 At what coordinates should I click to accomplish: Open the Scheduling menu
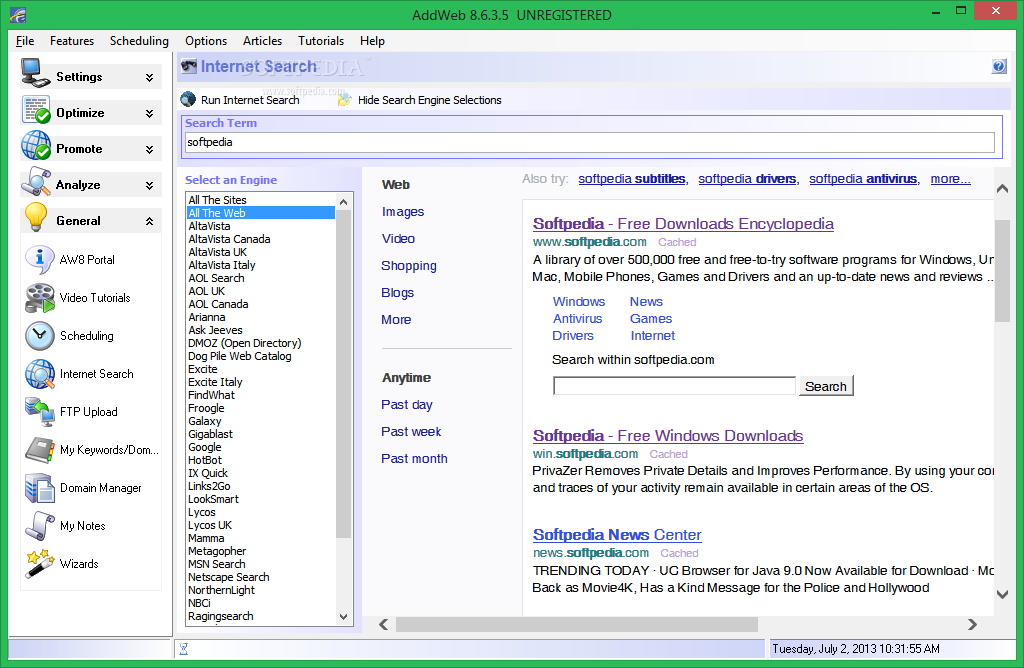[139, 40]
